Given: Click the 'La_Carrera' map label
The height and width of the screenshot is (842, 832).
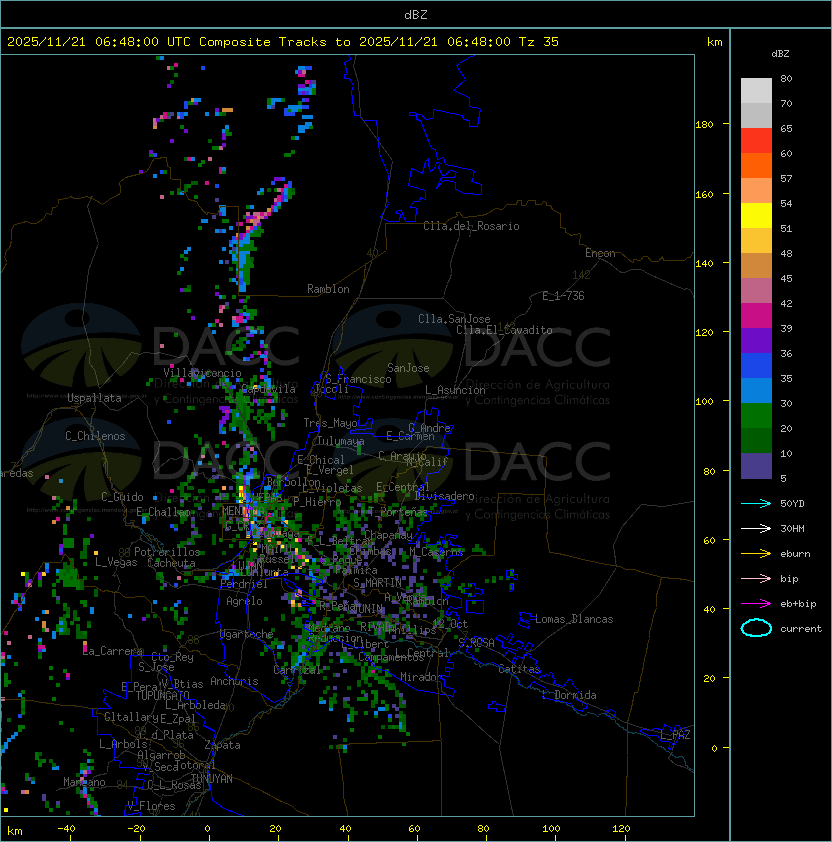Looking at the screenshot, I should 113,651.
